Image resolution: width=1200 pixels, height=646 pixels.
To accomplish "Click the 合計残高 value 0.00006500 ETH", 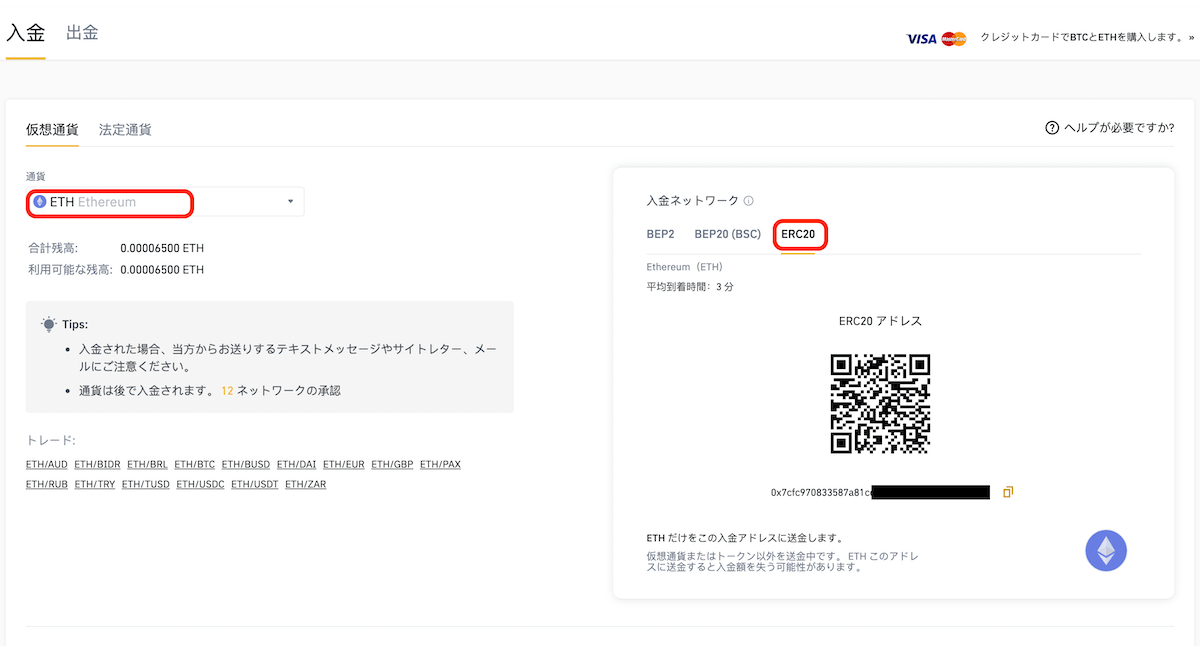I will (162, 248).
